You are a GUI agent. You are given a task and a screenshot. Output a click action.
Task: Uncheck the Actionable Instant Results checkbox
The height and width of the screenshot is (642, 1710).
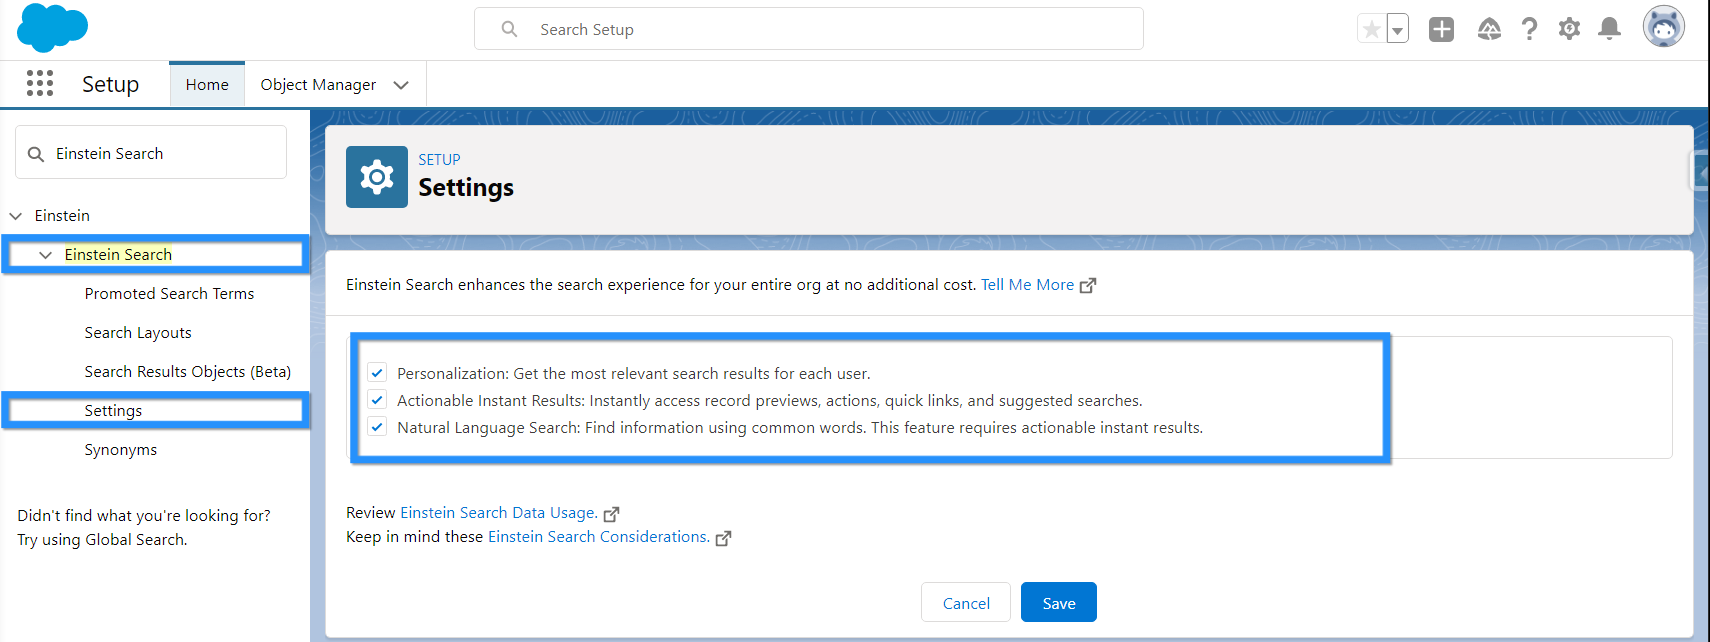(x=377, y=400)
